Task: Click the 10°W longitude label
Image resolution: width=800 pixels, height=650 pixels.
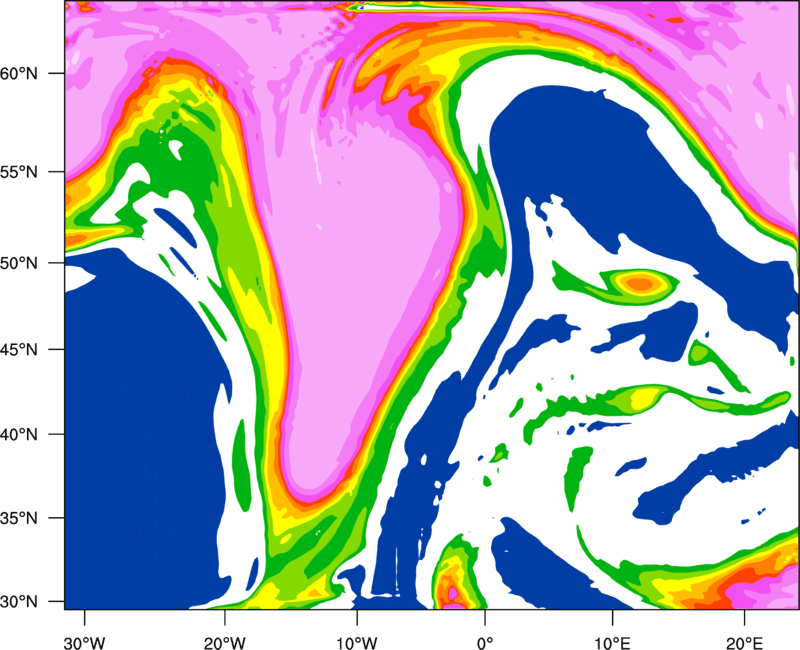Action: coord(357,643)
